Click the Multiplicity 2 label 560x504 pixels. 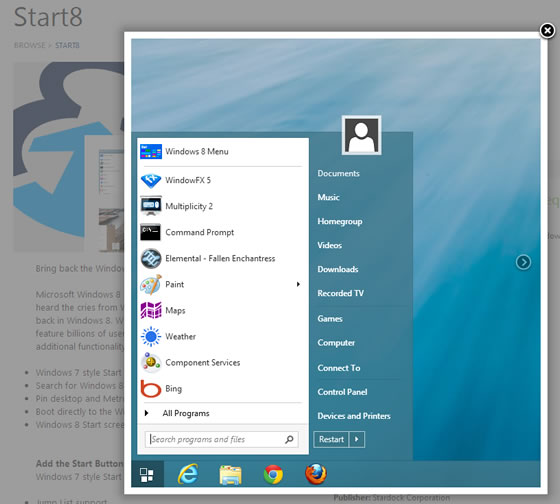189,206
